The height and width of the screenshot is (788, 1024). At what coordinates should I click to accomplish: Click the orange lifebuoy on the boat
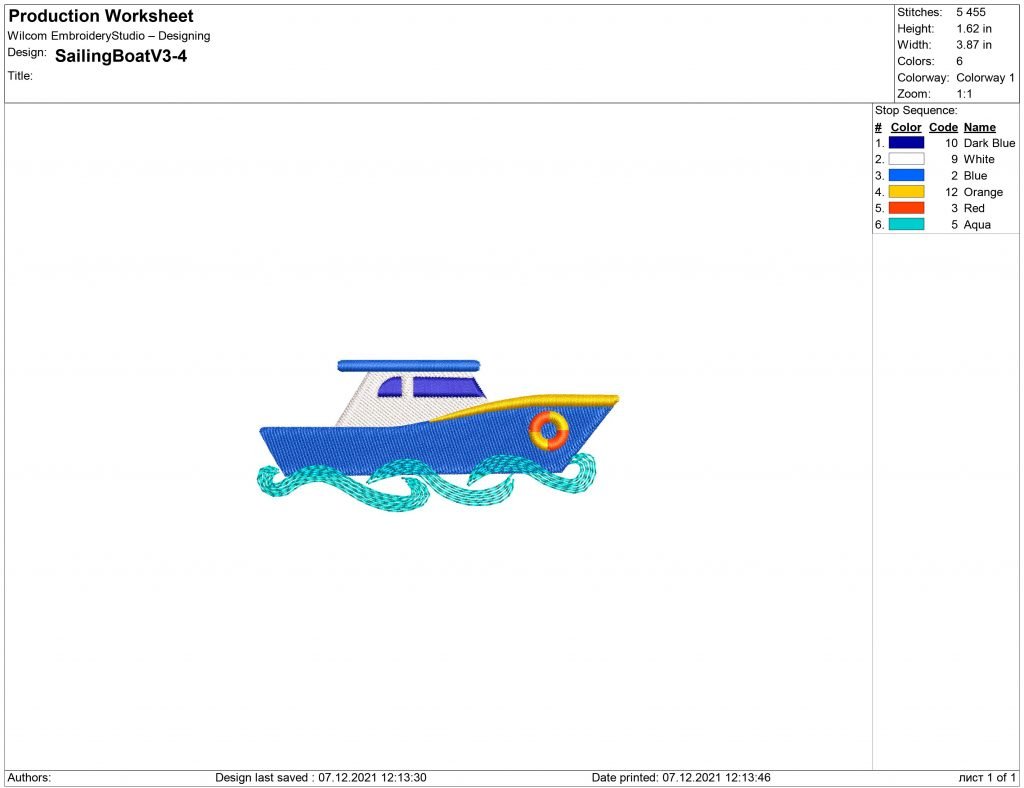550,428
